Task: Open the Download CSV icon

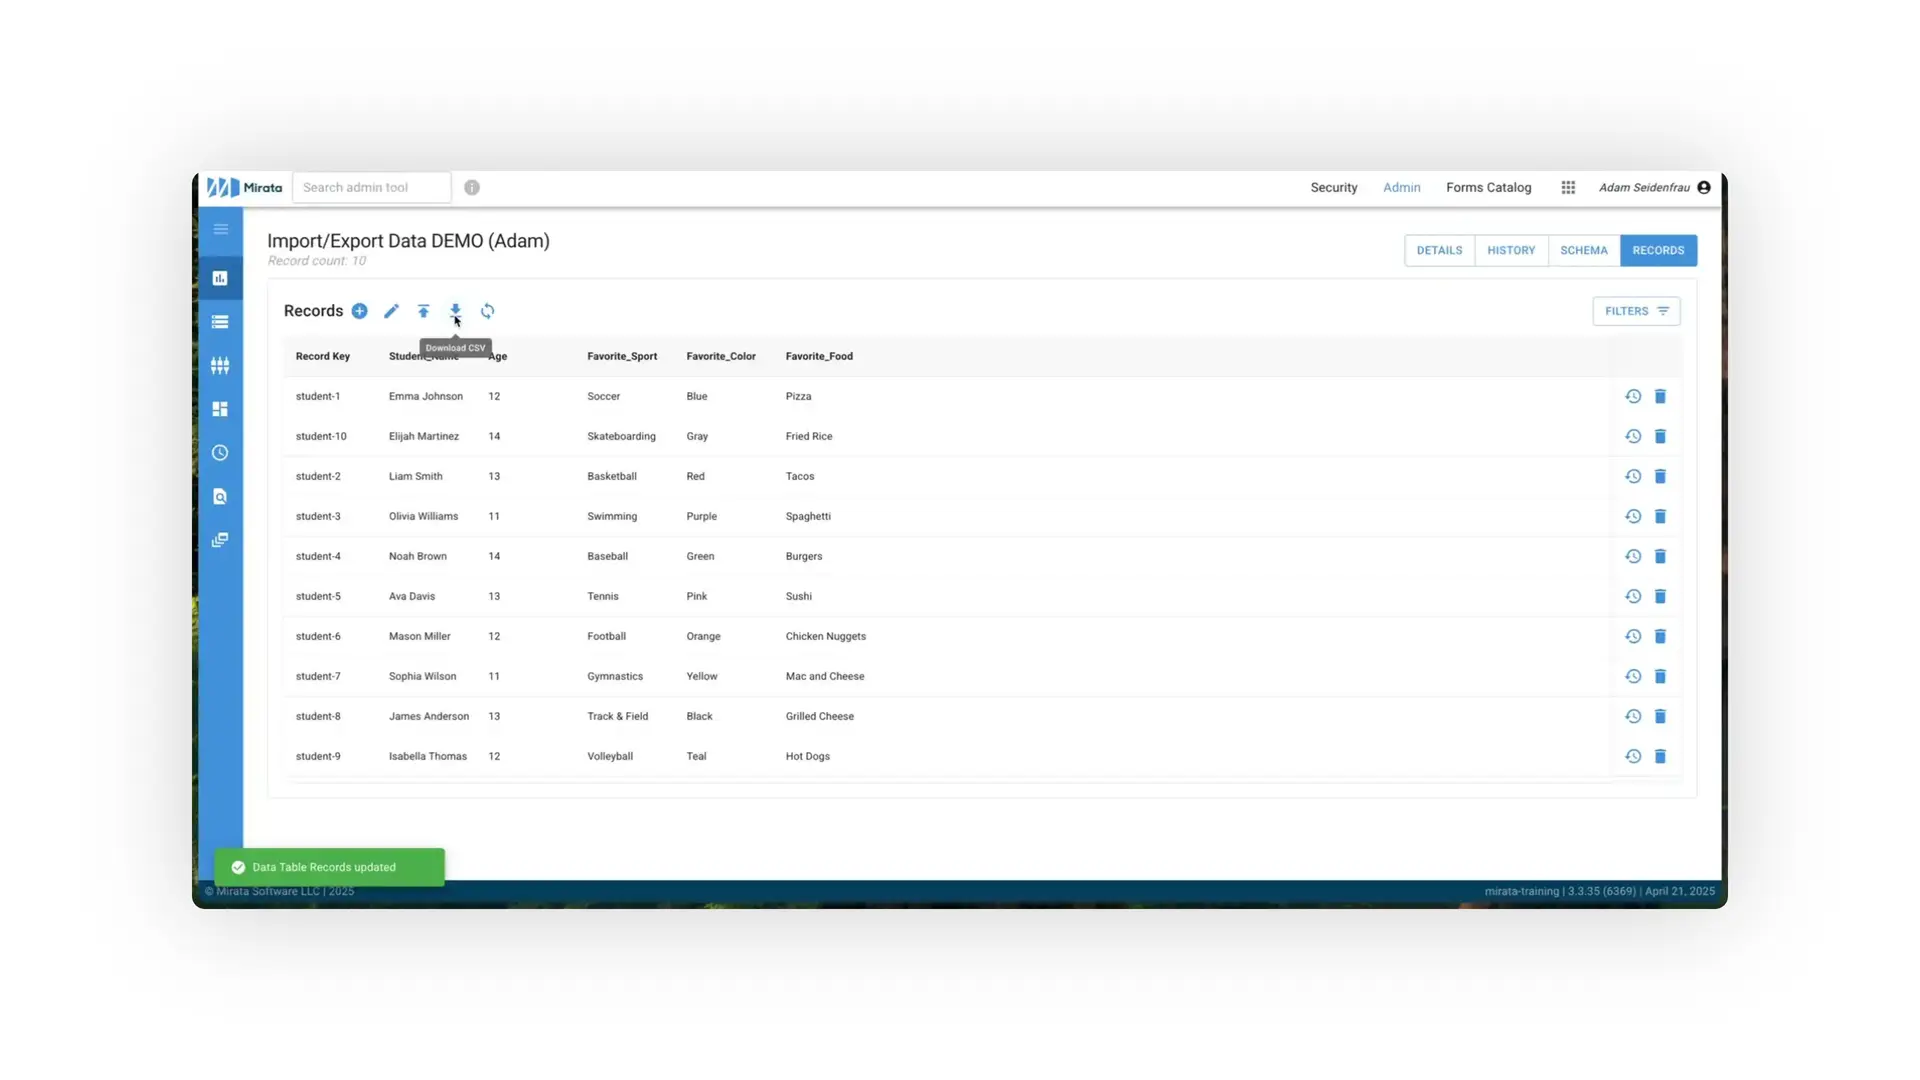Action: pyautogui.click(x=456, y=311)
